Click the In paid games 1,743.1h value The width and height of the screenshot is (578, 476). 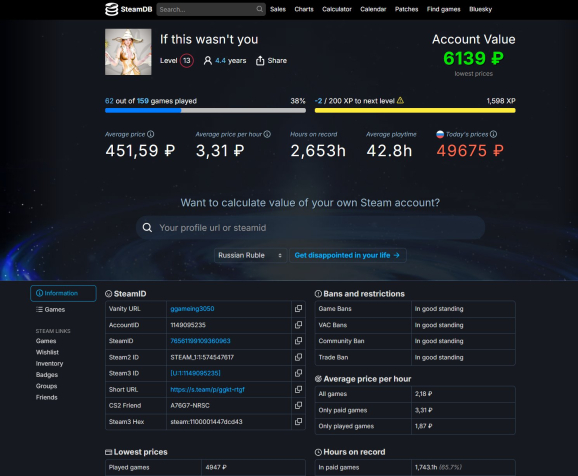pos(438,467)
